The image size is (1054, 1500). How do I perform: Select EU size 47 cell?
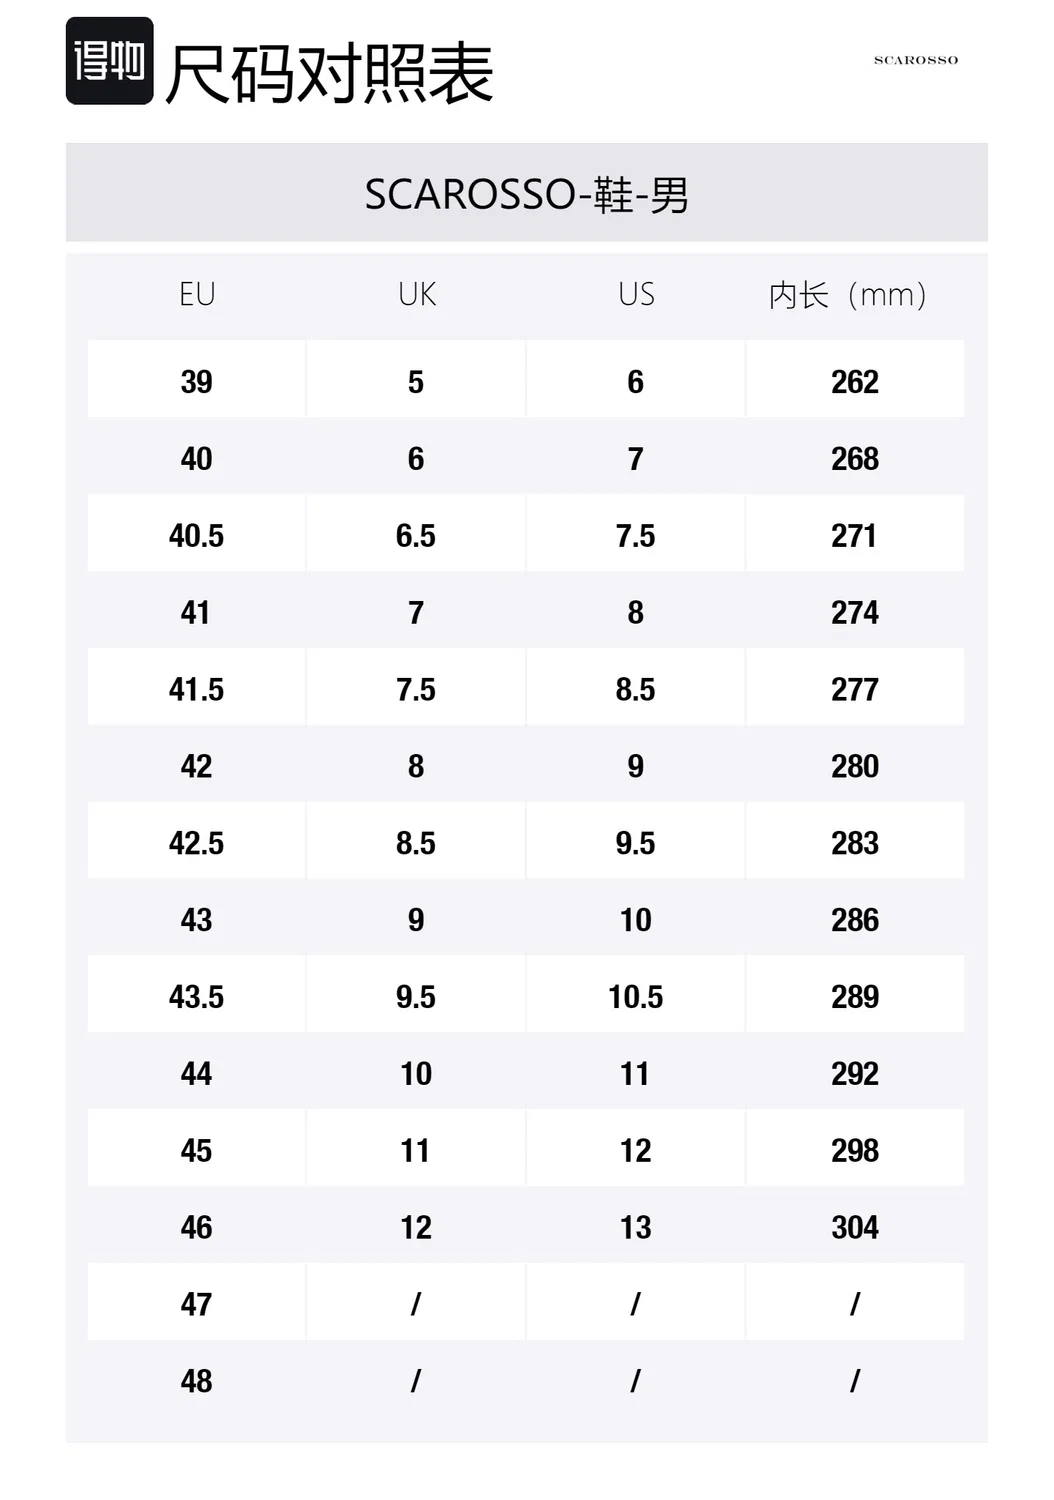coord(196,1302)
